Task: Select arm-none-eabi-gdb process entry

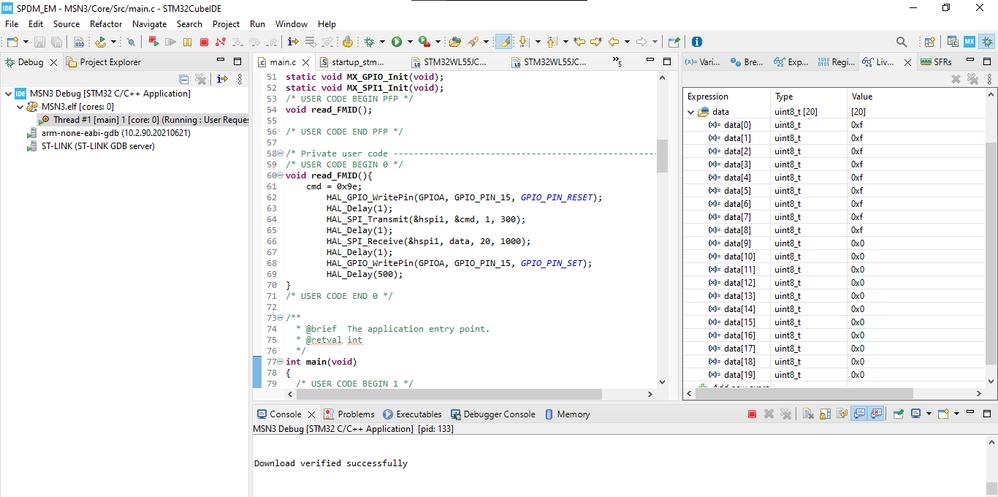Action: coord(108,133)
